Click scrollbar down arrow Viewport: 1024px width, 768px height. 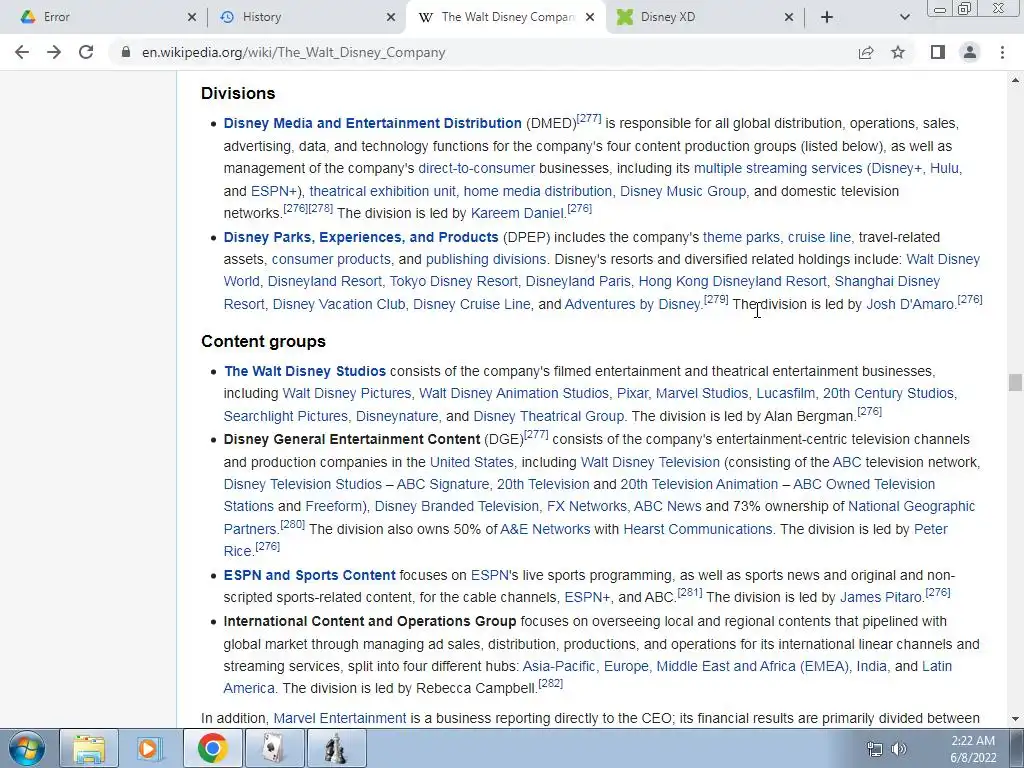1015,719
